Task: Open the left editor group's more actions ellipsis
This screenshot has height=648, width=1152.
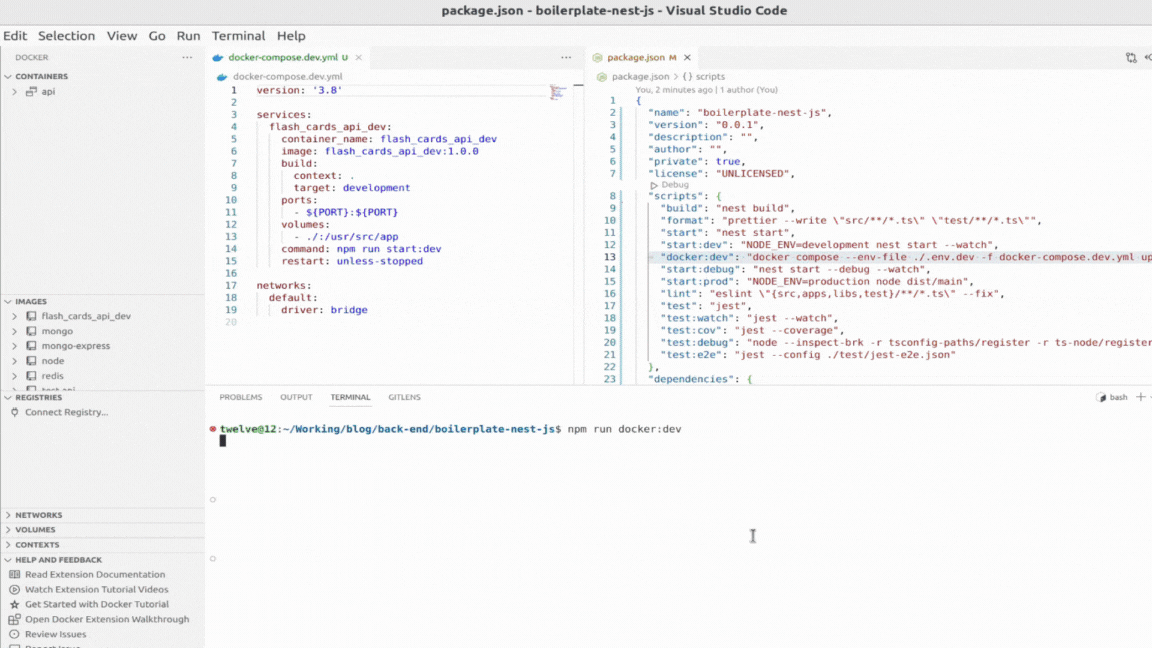Action: pyautogui.click(x=566, y=57)
